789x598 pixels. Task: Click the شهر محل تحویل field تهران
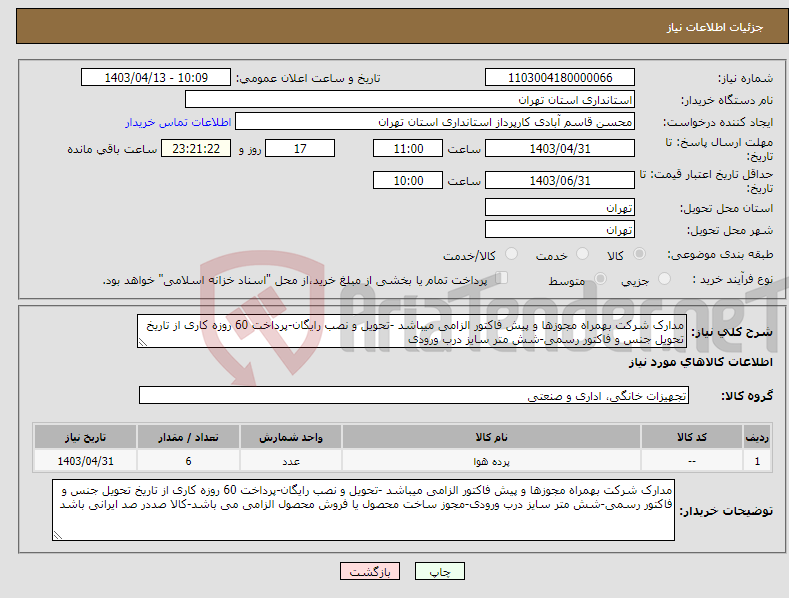click(560, 229)
